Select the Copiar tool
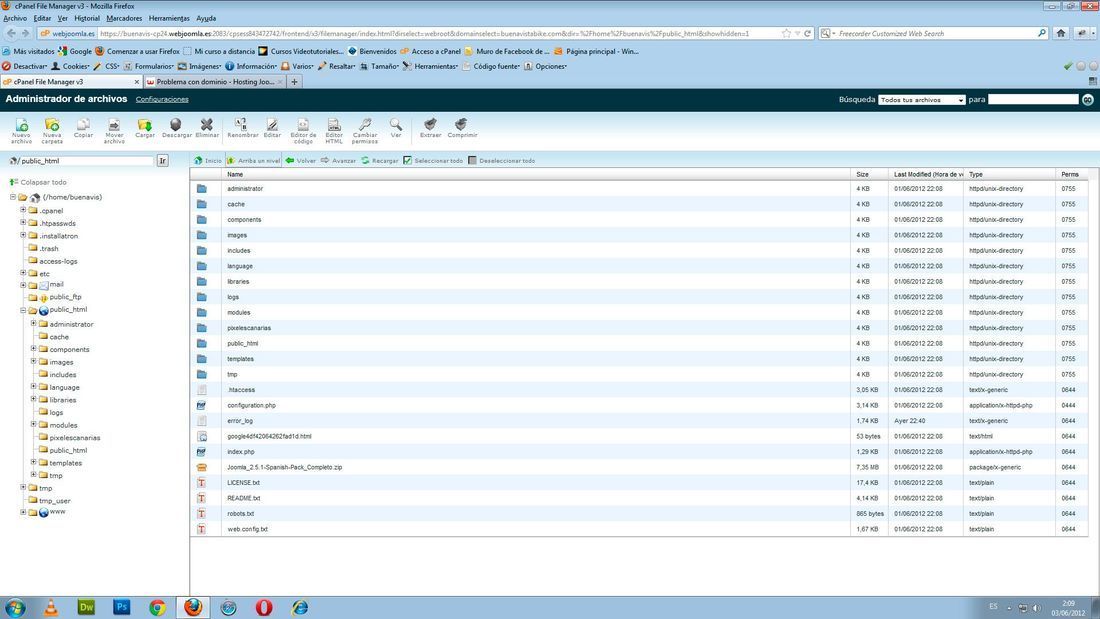The height and width of the screenshot is (619, 1100). tap(83, 128)
